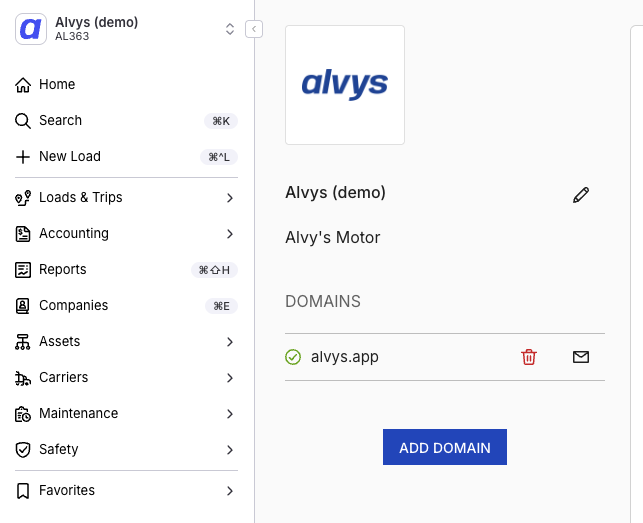This screenshot has width=643, height=523.
Task: Click the Safety label in the sidebar
Action: pyautogui.click(x=59, y=450)
